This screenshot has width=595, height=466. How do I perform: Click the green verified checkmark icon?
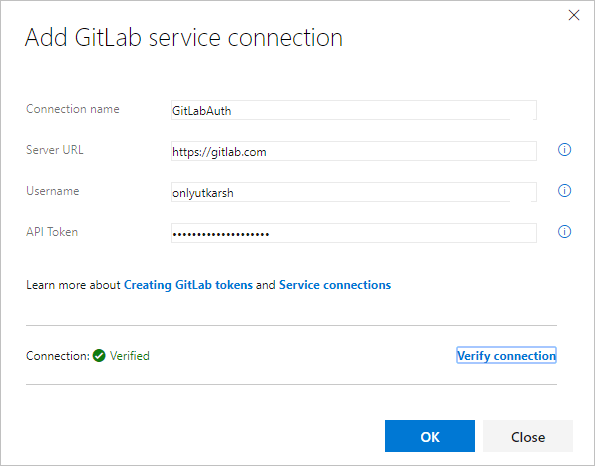point(99,356)
